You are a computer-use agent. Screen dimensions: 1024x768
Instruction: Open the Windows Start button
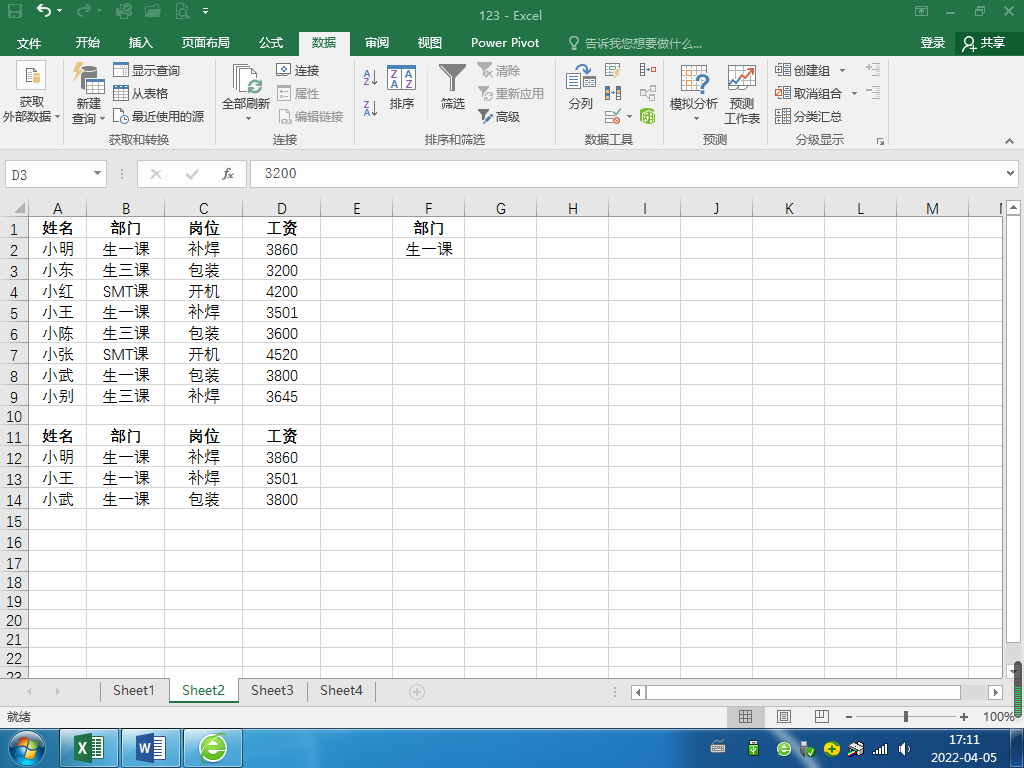pyautogui.click(x=26, y=748)
